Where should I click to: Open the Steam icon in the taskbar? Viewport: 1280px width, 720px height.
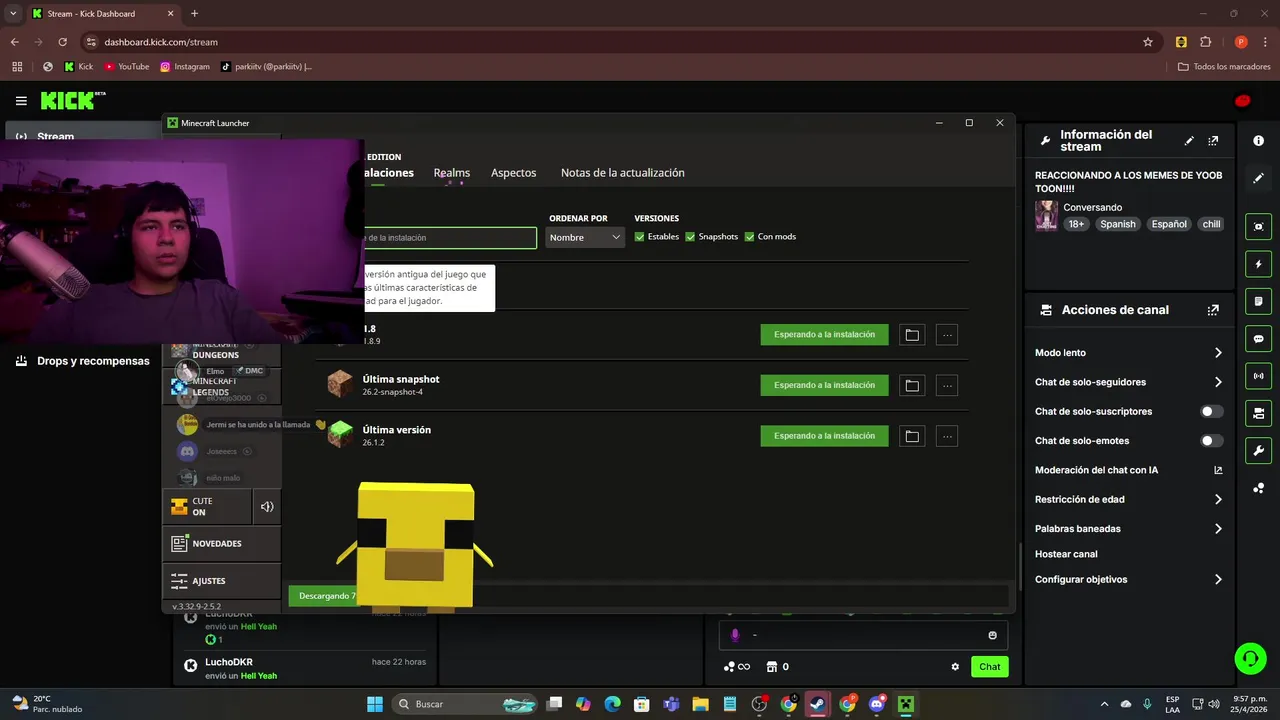click(817, 704)
